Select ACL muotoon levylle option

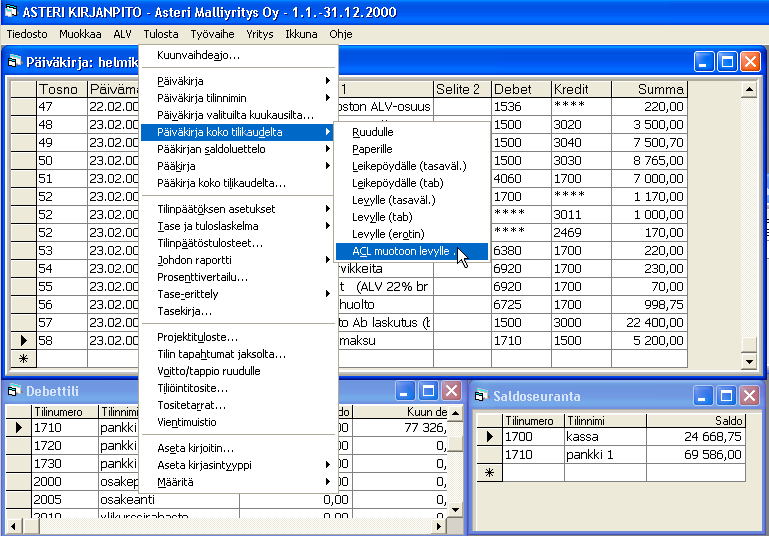pyautogui.click(x=412, y=252)
